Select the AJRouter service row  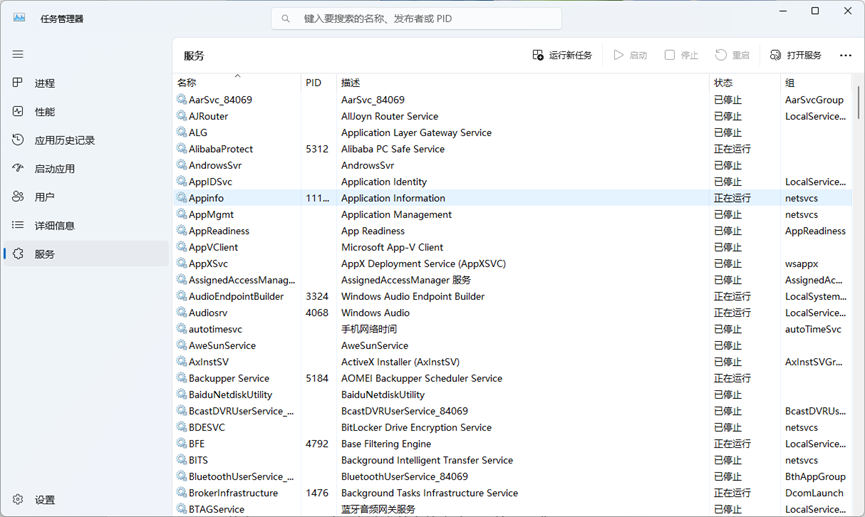pos(512,116)
